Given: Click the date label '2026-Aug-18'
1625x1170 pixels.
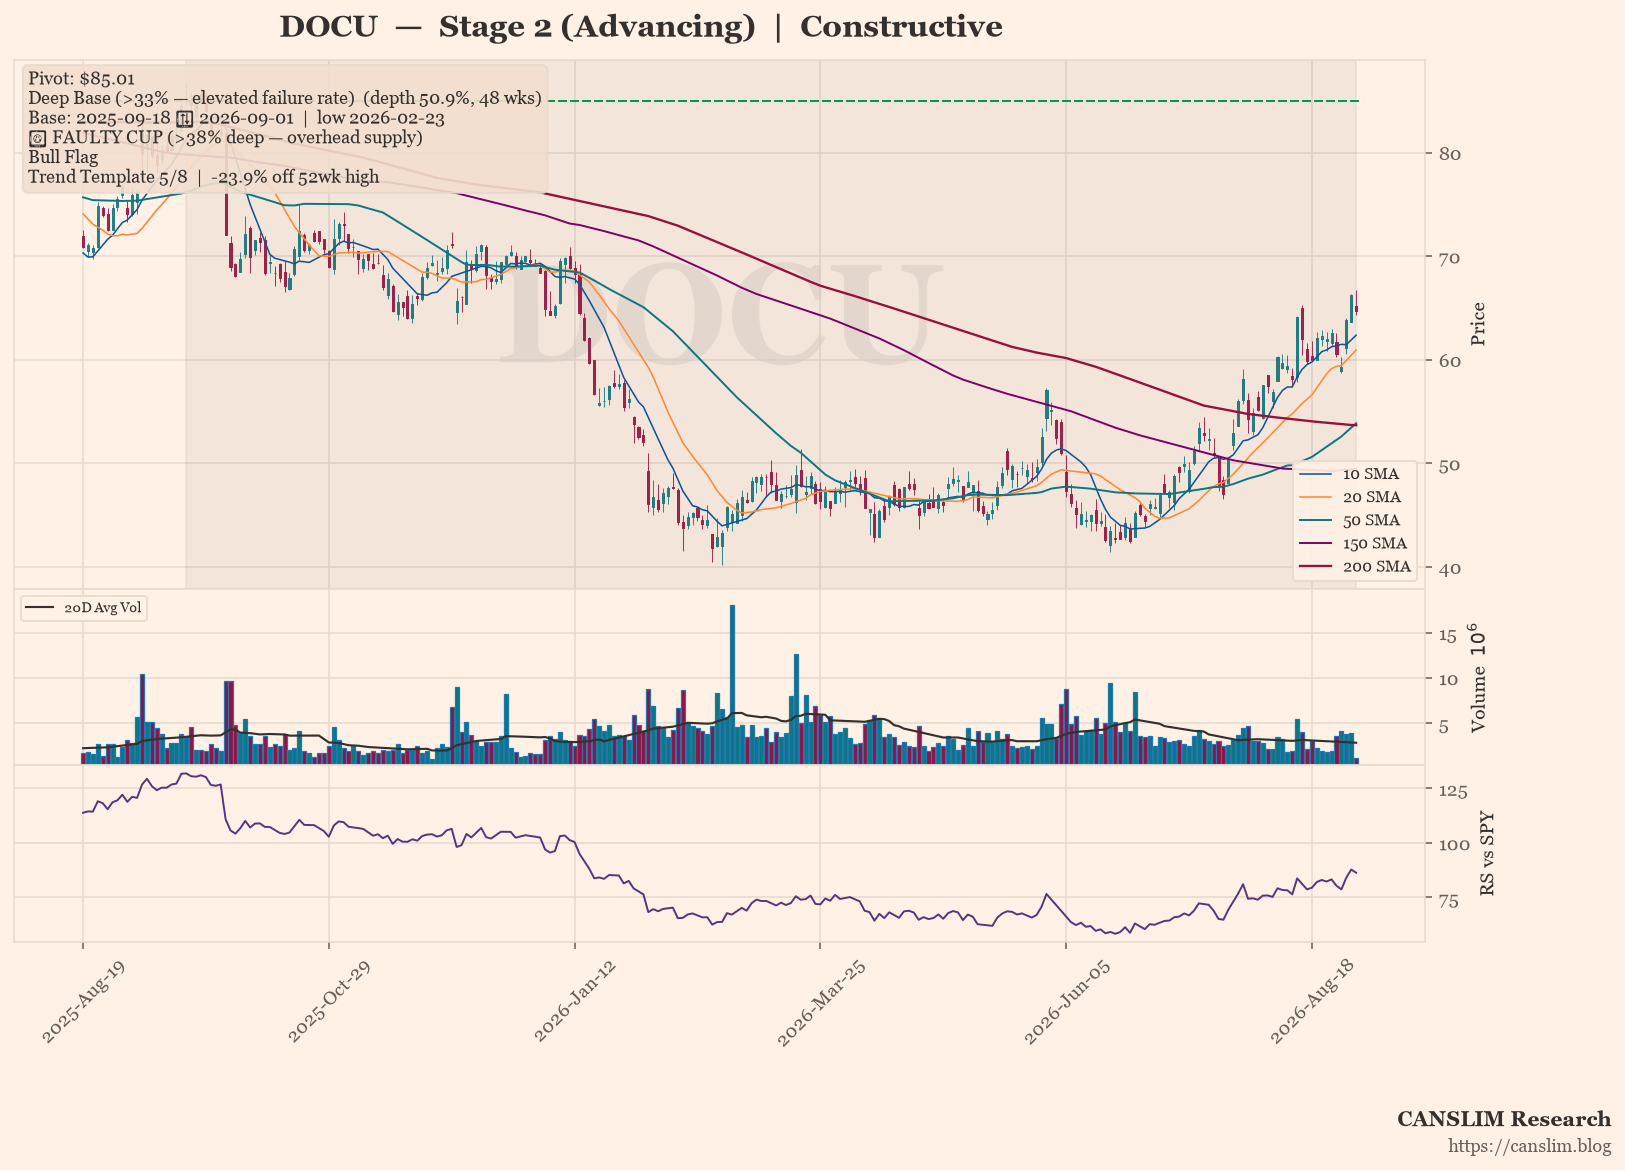Looking at the screenshot, I should click(x=1312, y=1004).
